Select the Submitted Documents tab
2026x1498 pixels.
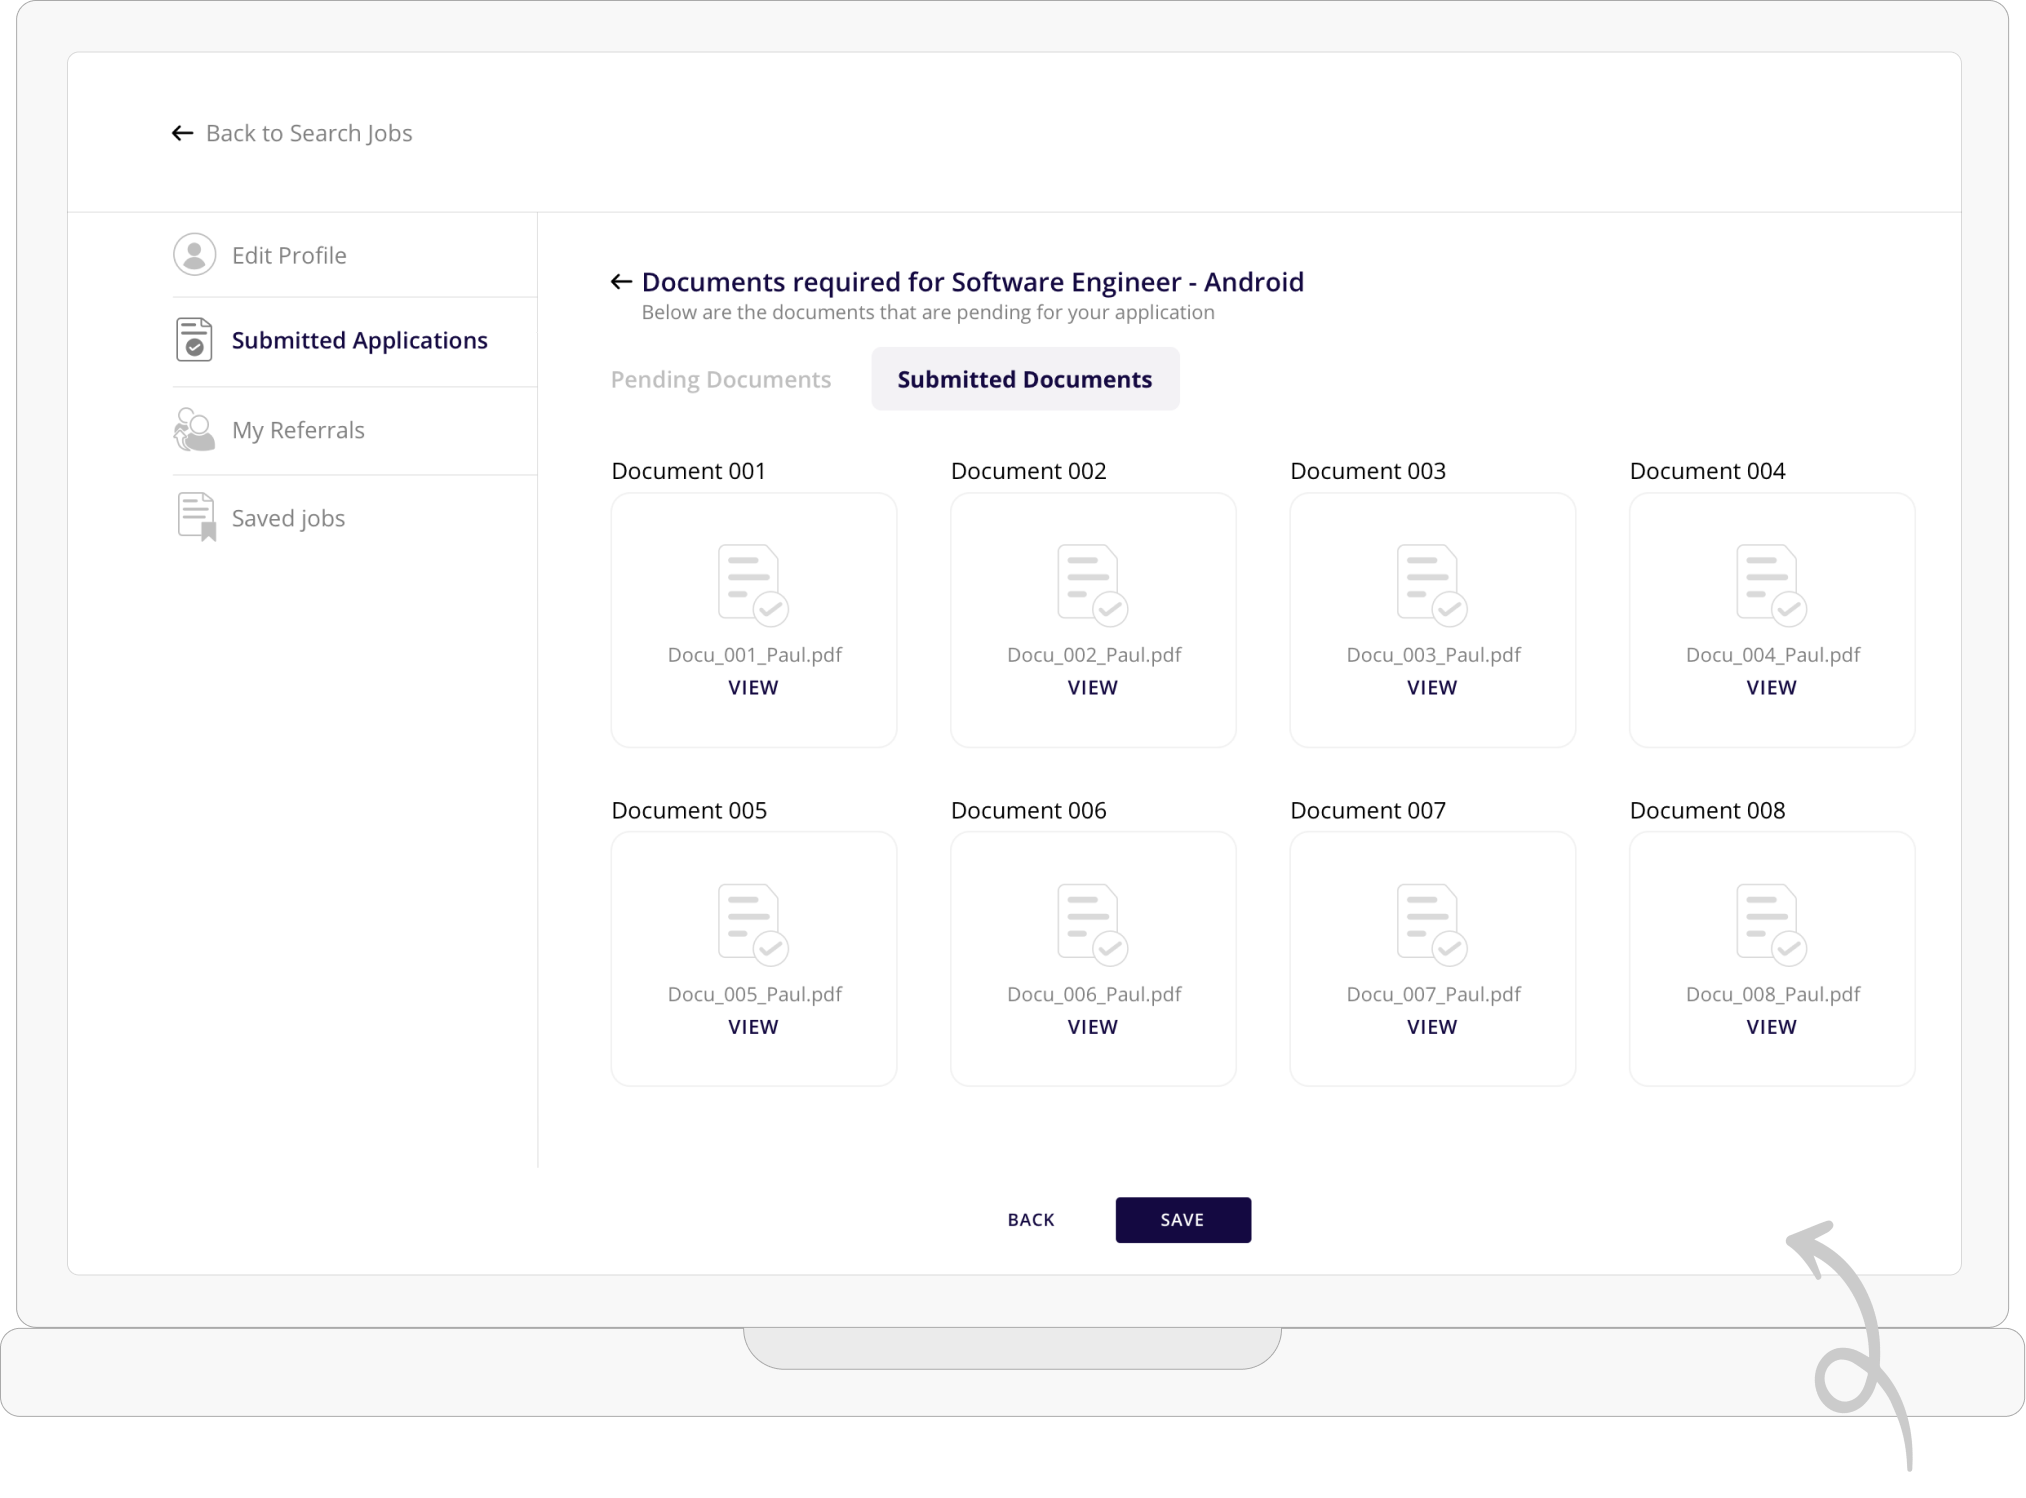pyautogui.click(x=1024, y=380)
